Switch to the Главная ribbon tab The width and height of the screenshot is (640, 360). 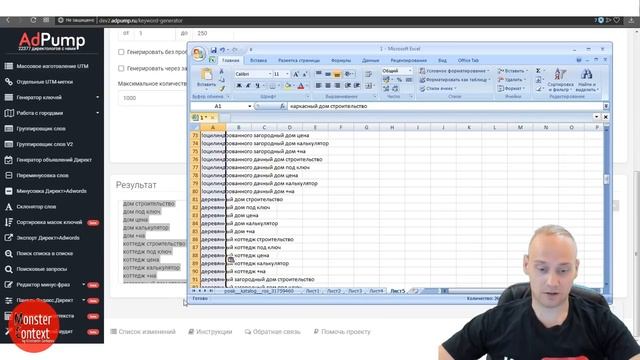231,60
